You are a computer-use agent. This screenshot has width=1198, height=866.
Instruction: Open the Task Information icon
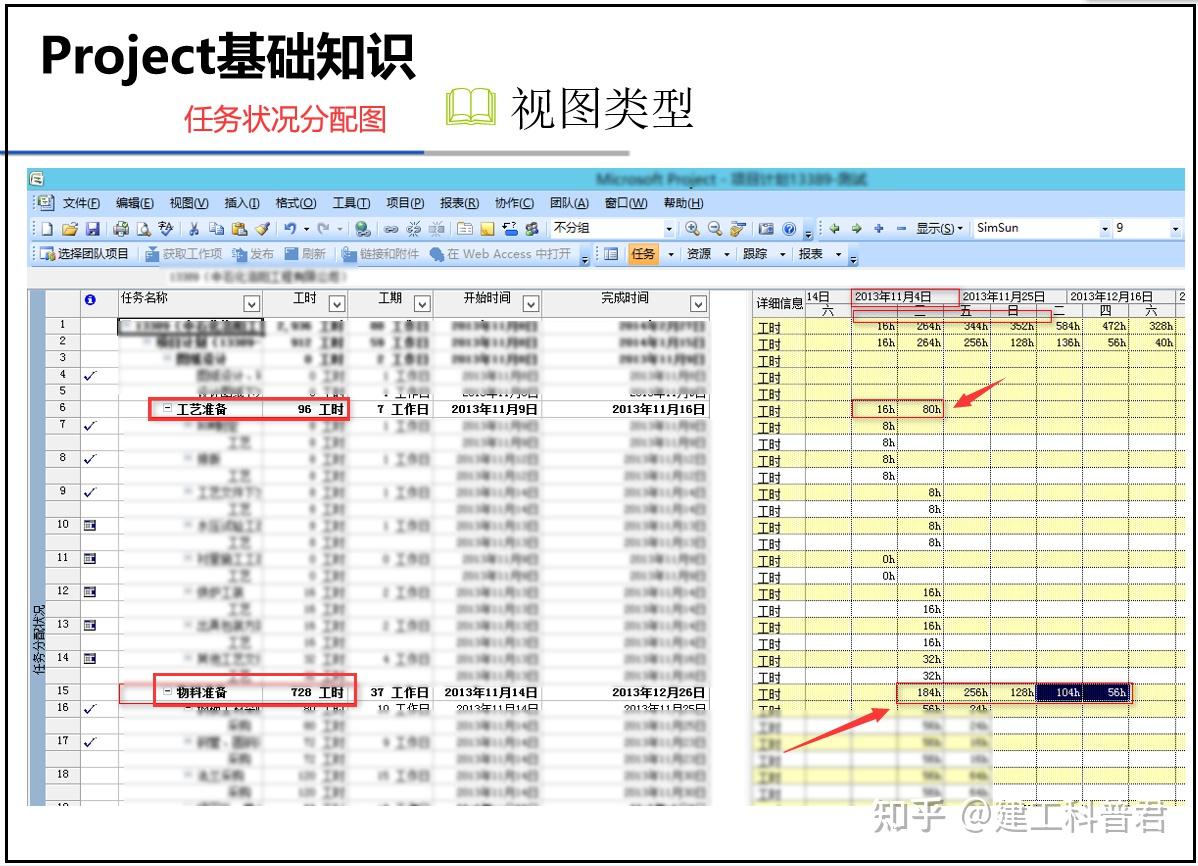[465, 229]
